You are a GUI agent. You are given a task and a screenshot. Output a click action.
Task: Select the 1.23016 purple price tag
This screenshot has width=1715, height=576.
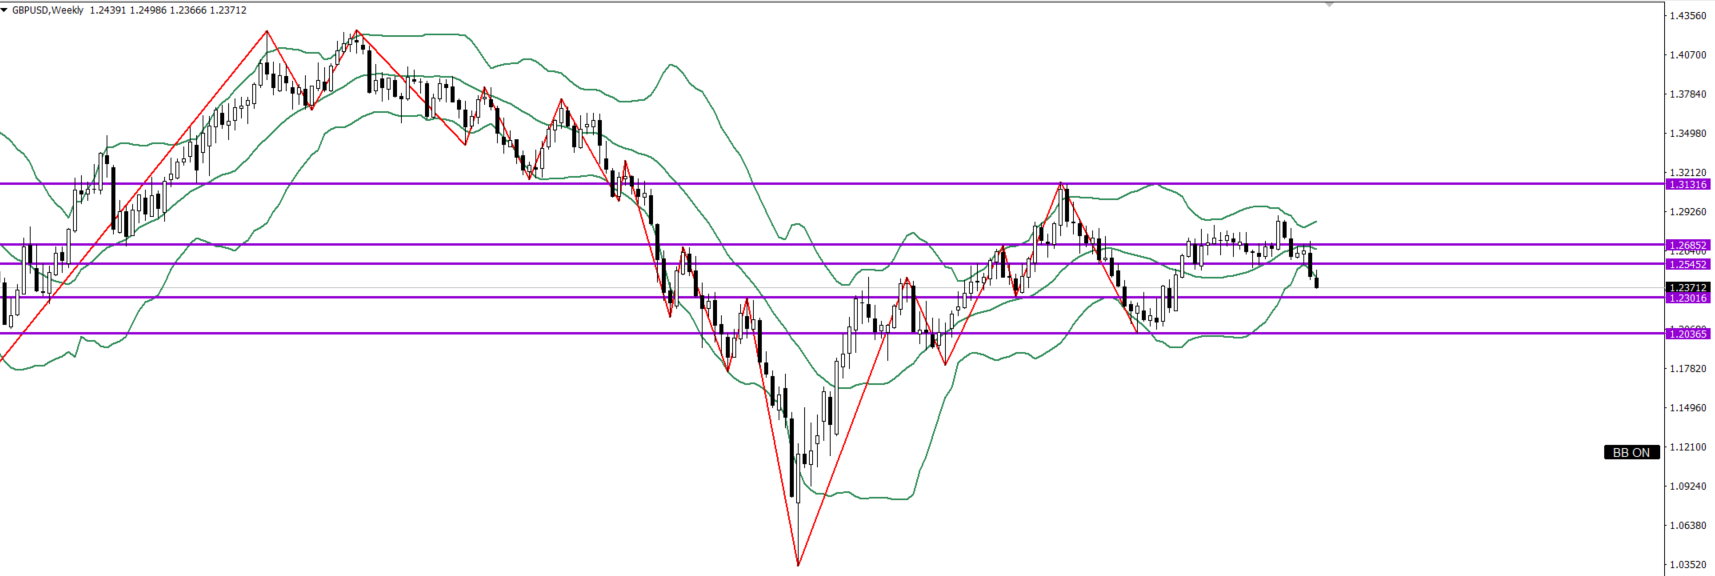1688,298
